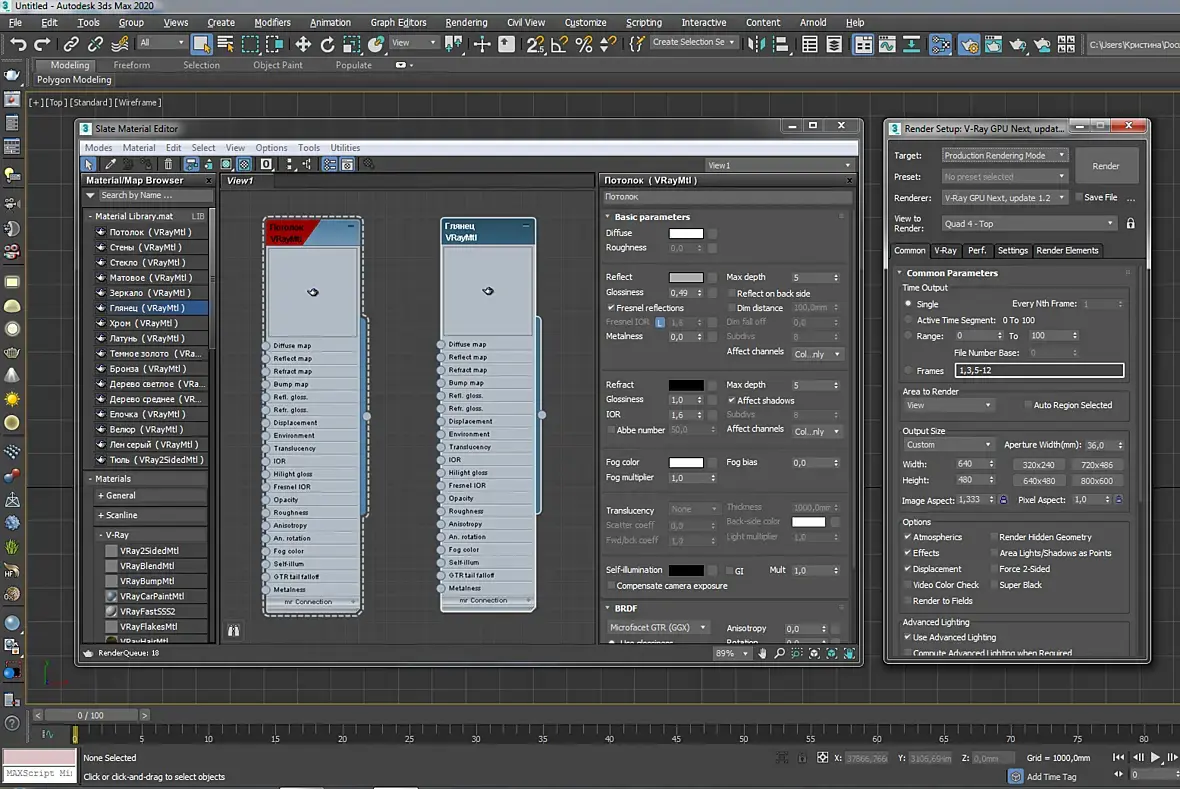Click the Diffuse white color swatch
This screenshot has width=1180, height=789.
(x=686, y=233)
